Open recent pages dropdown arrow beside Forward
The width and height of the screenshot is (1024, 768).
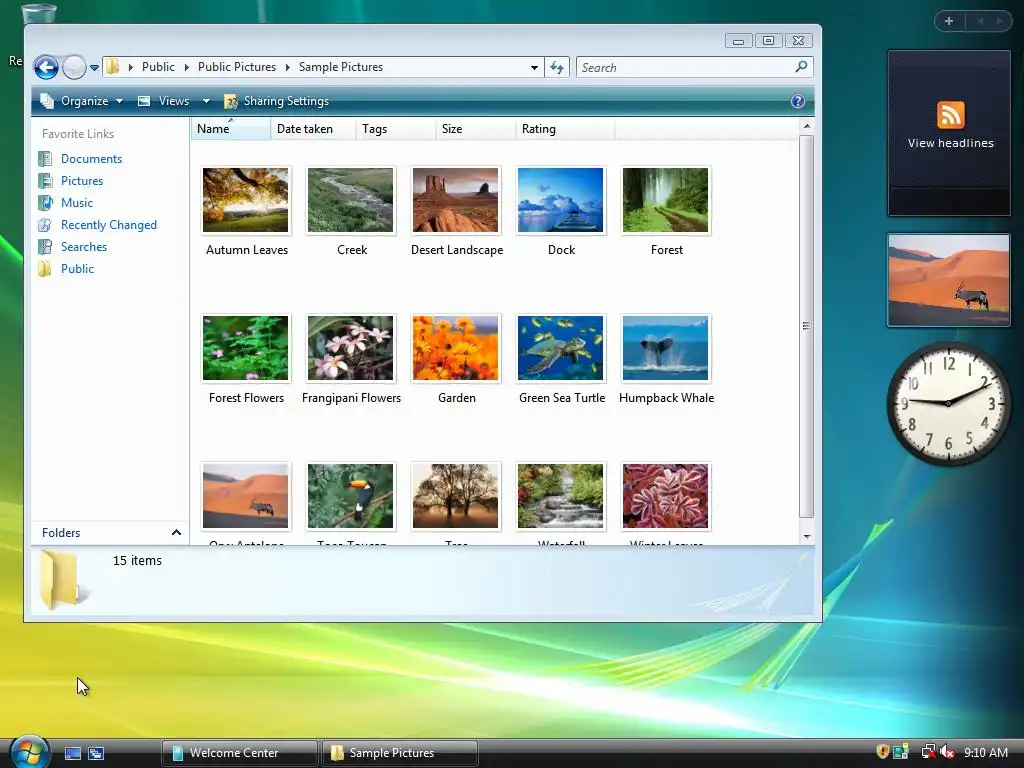(94, 67)
